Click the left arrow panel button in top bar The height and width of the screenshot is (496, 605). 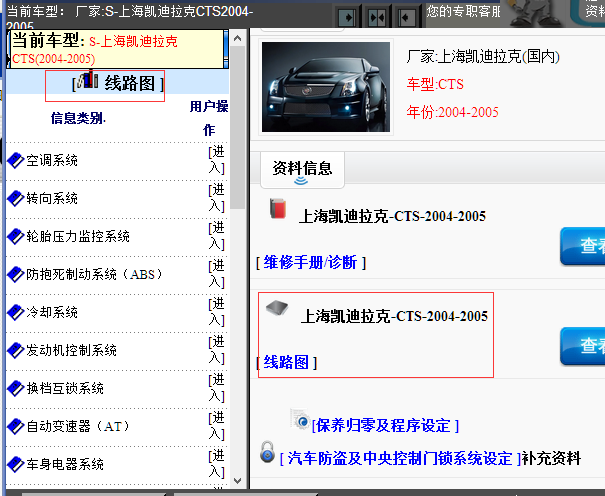point(406,17)
